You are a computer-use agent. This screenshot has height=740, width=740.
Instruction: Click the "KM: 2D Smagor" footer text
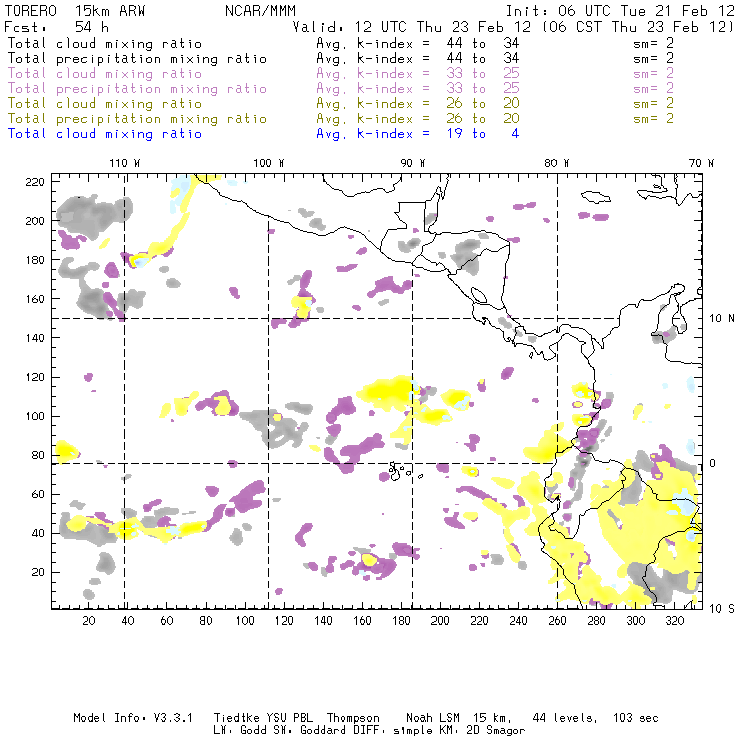[x=481, y=731]
